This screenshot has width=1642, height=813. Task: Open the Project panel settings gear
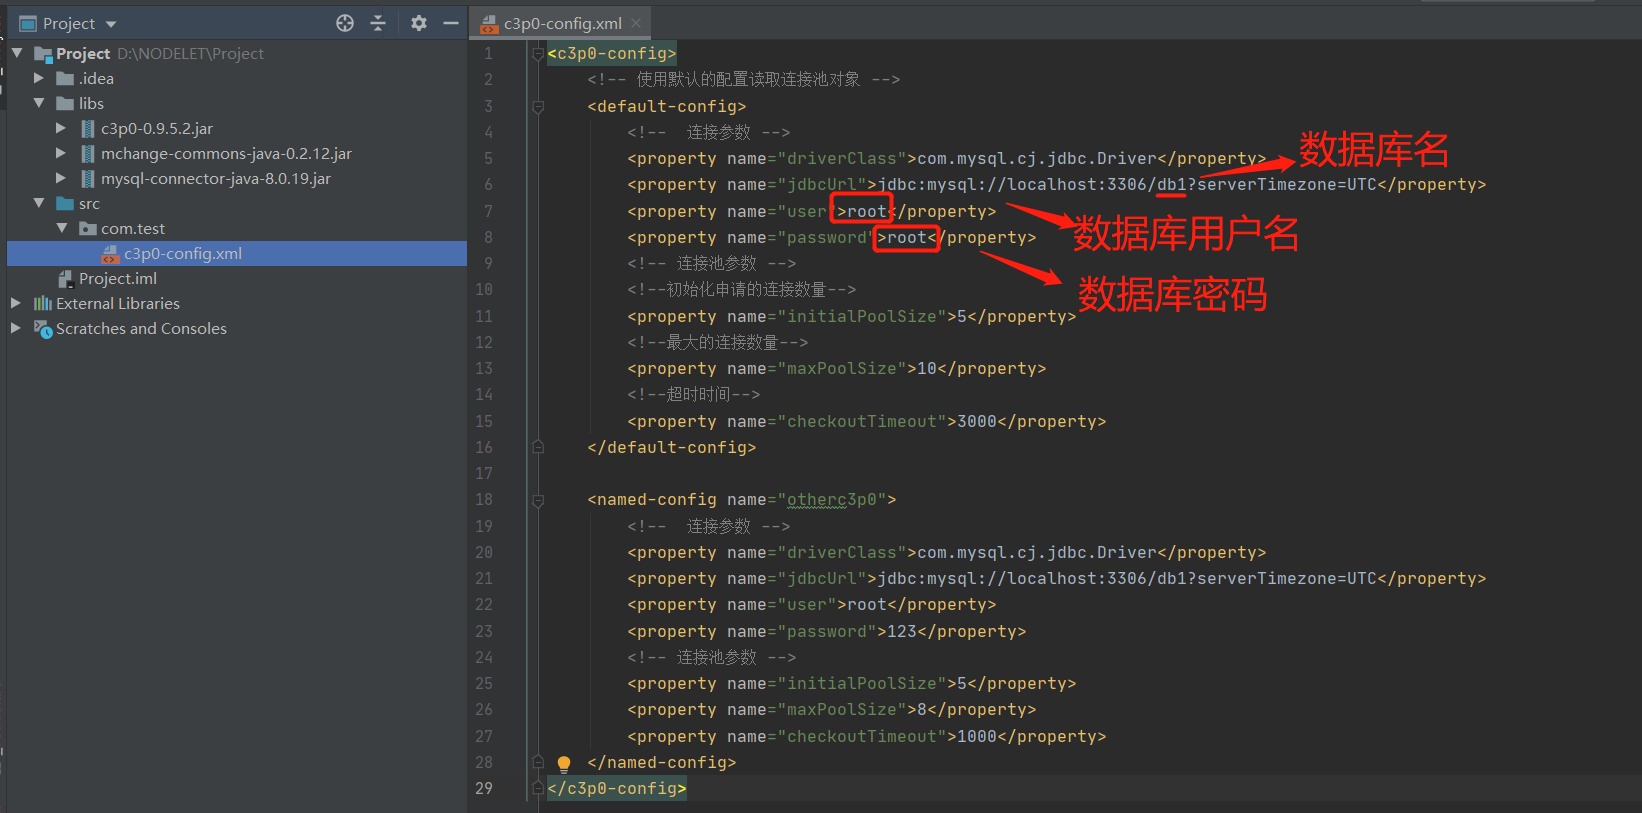[x=419, y=23]
